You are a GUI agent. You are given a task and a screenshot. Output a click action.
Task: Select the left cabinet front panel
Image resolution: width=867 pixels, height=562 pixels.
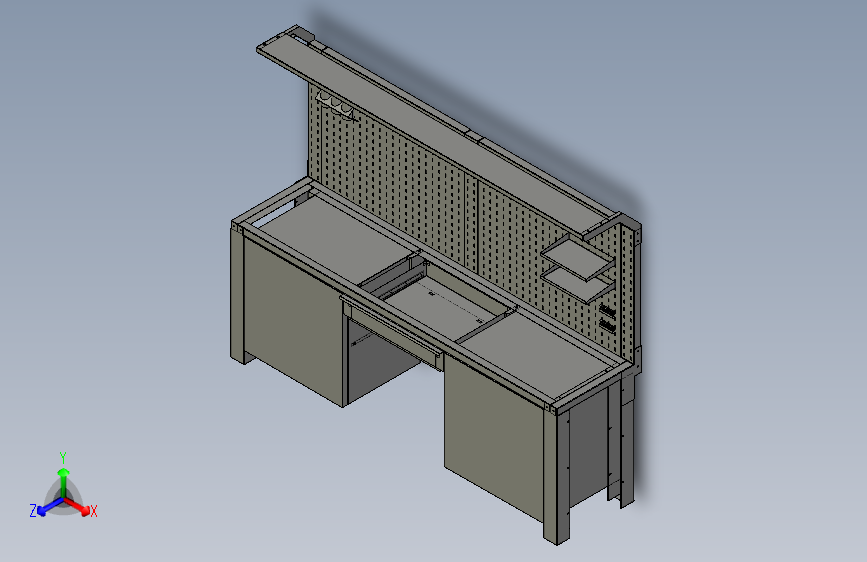[x=292, y=321]
